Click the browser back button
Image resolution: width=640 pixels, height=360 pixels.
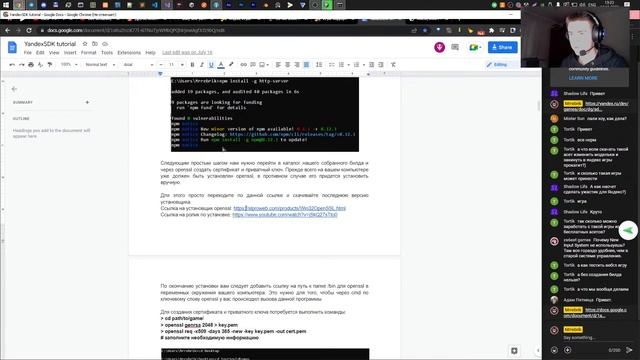[7, 30]
